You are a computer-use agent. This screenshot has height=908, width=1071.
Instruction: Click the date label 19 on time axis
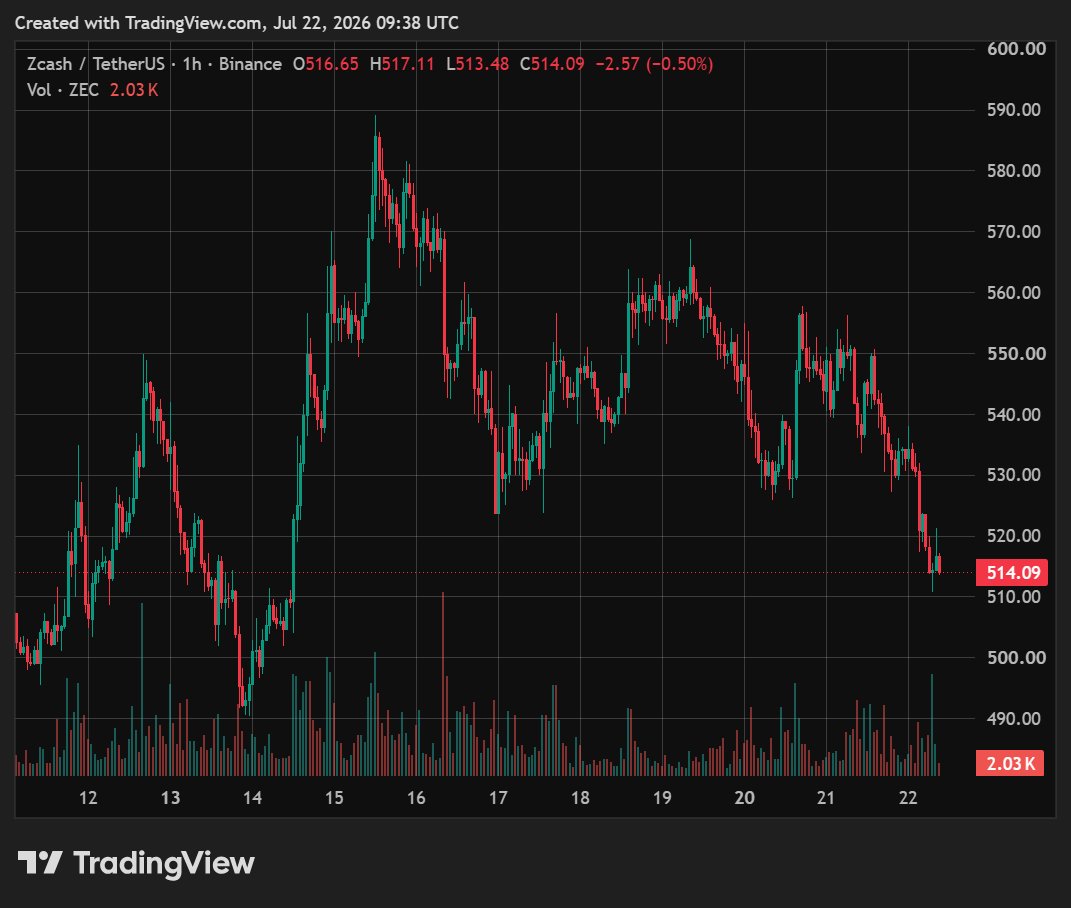[662, 797]
